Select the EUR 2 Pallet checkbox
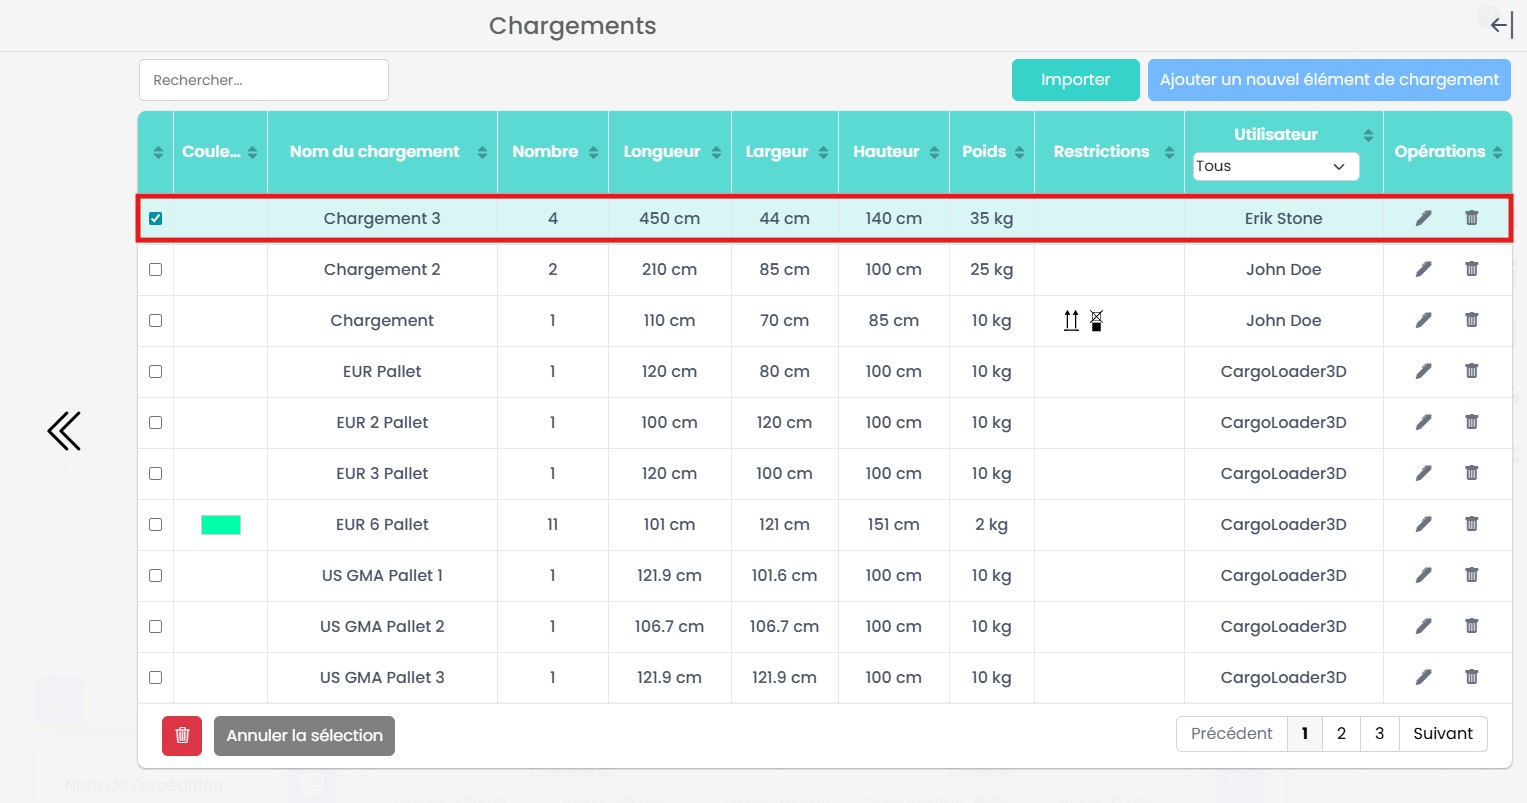The image size is (1527, 803). tap(155, 422)
